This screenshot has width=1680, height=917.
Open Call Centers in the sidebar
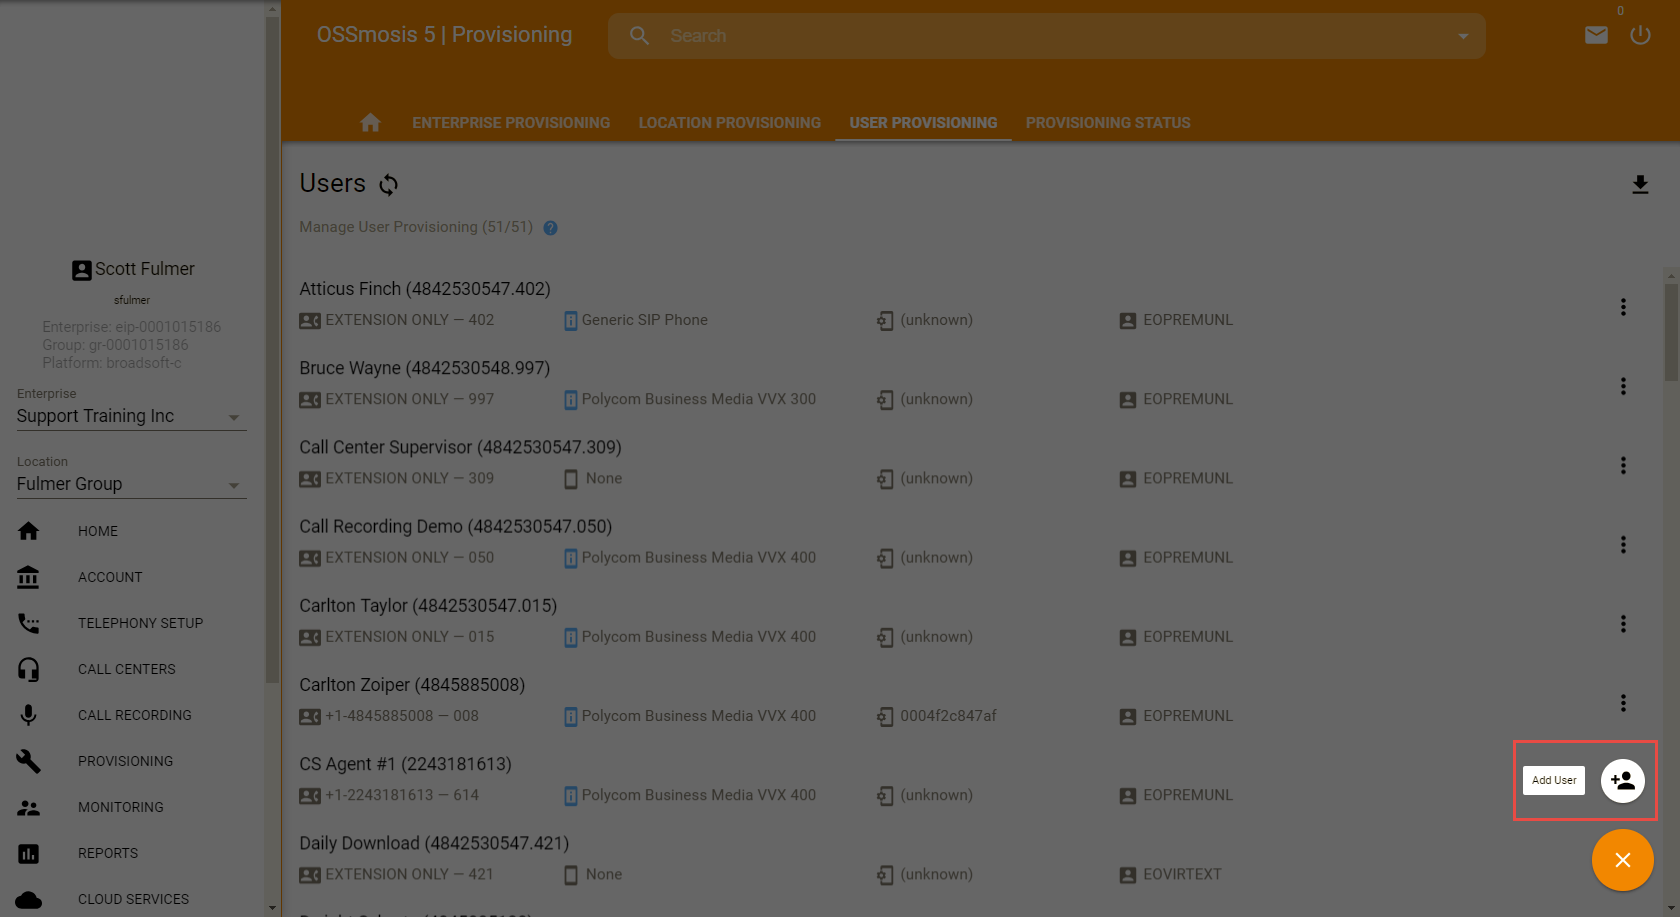click(x=126, y=669)
